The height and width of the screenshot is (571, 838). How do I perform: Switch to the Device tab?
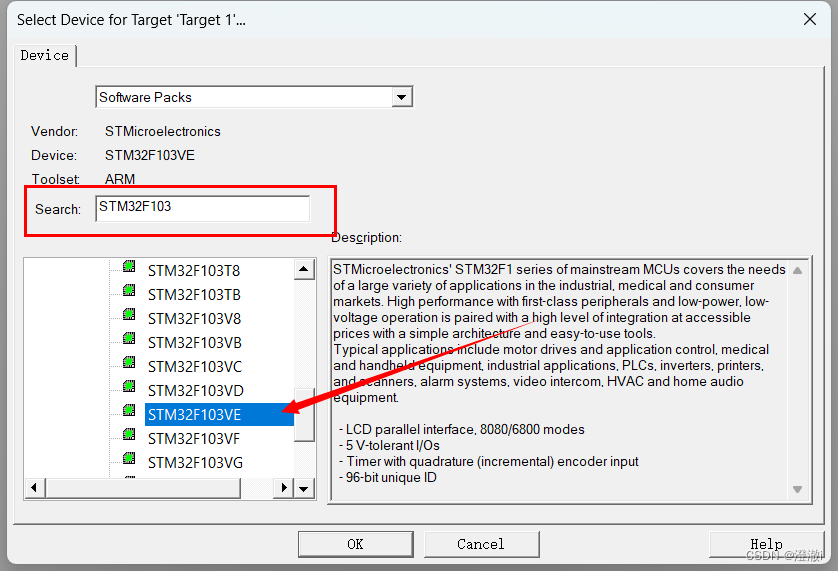(x=45, y=56)
